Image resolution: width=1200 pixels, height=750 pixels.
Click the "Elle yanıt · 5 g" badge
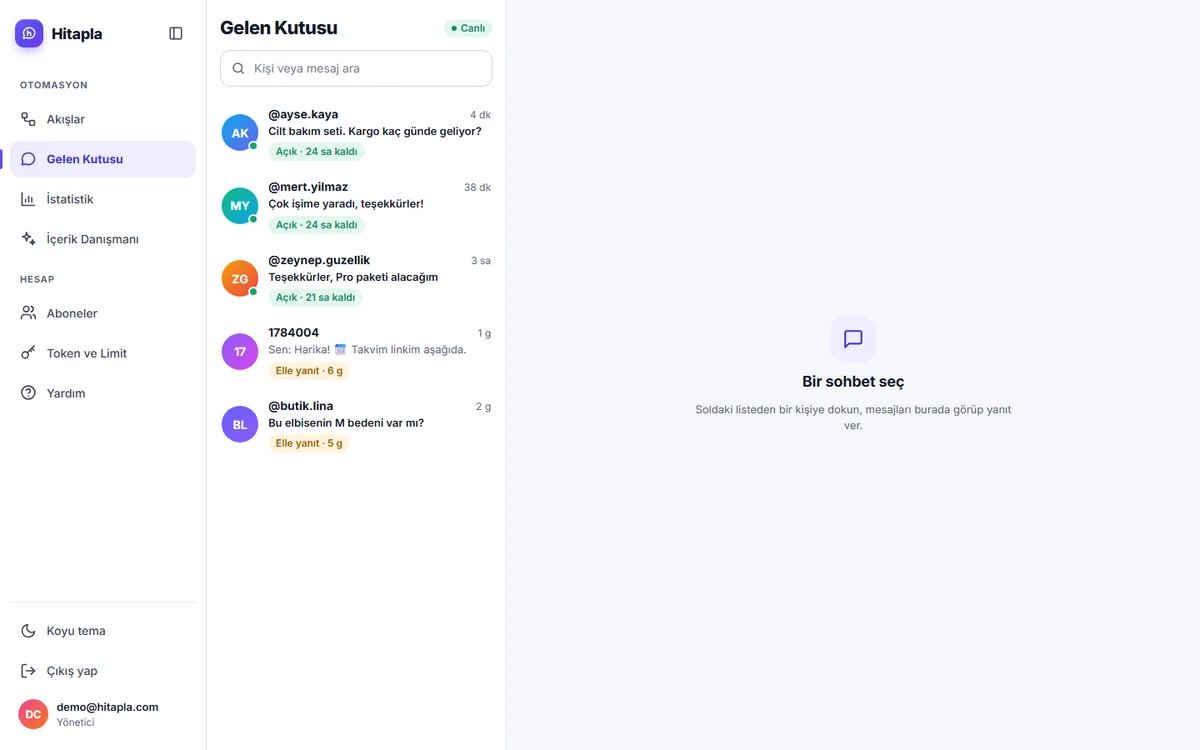[x=309, y=443]
